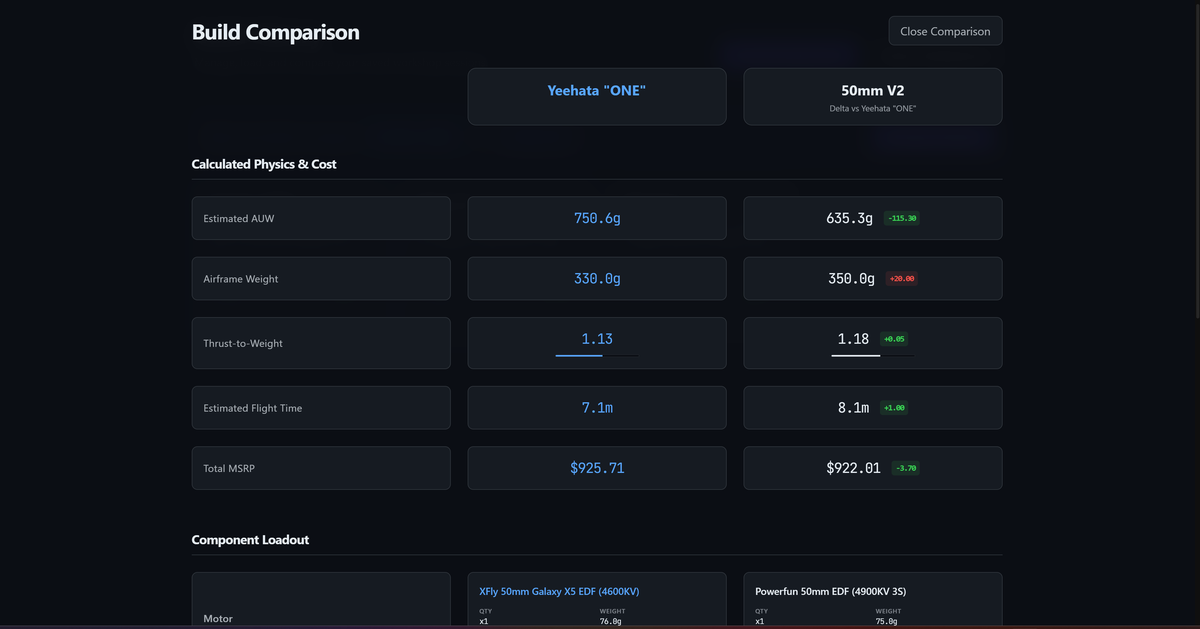Click the -3.70 MSRP difference badge
1200x629 pixels.
(905, 468)
